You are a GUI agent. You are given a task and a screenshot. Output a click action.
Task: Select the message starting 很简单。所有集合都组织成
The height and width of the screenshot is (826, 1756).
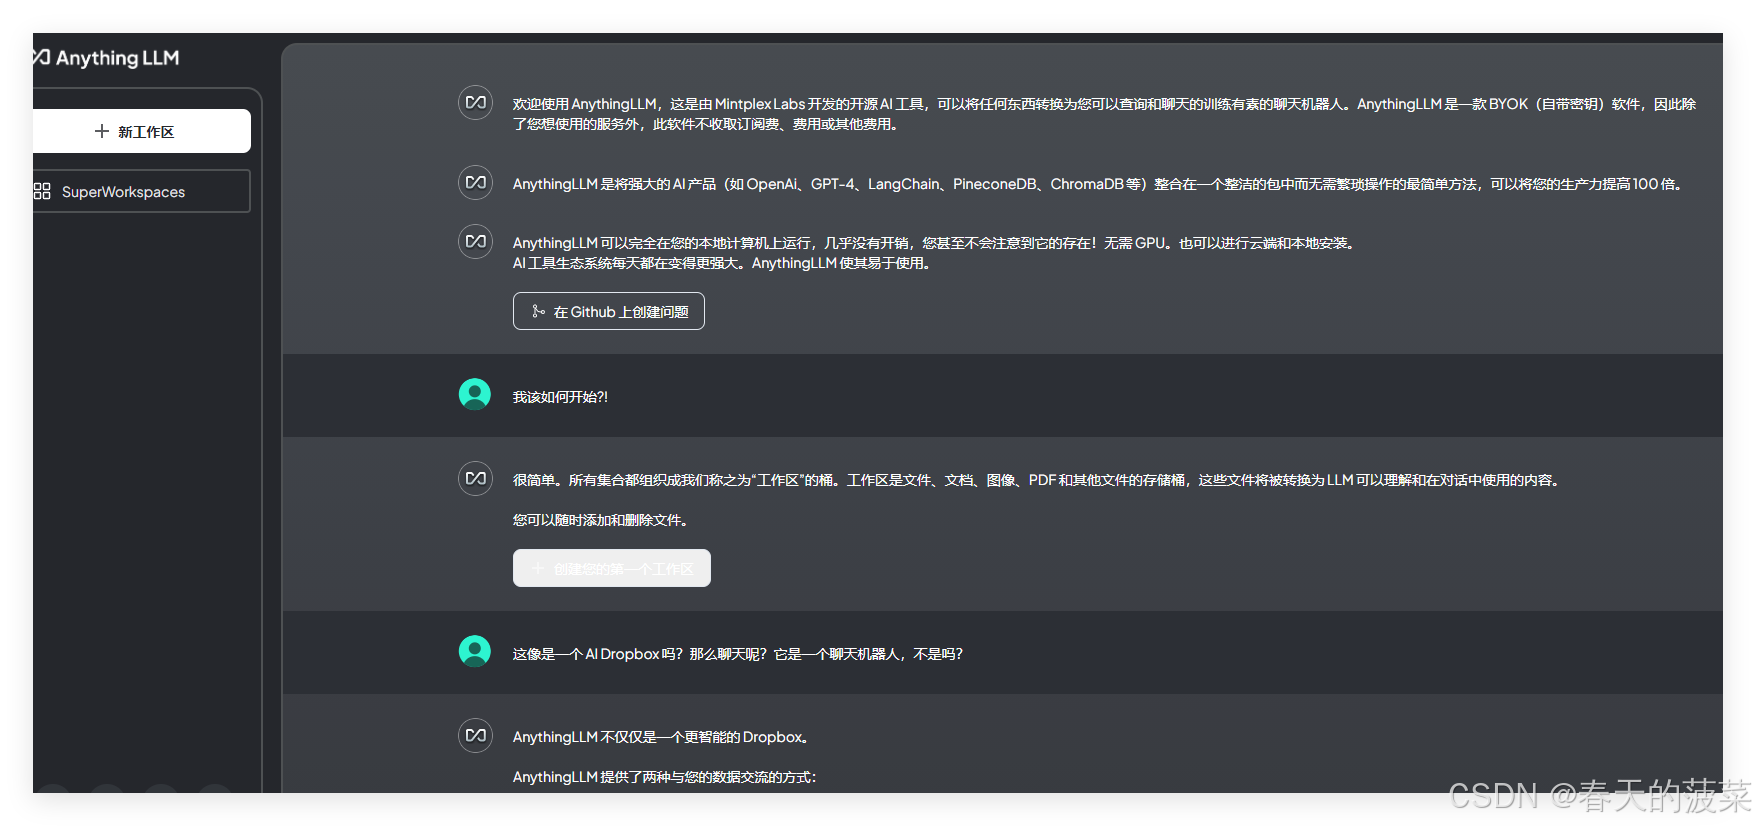click(x=1038, y=480)
